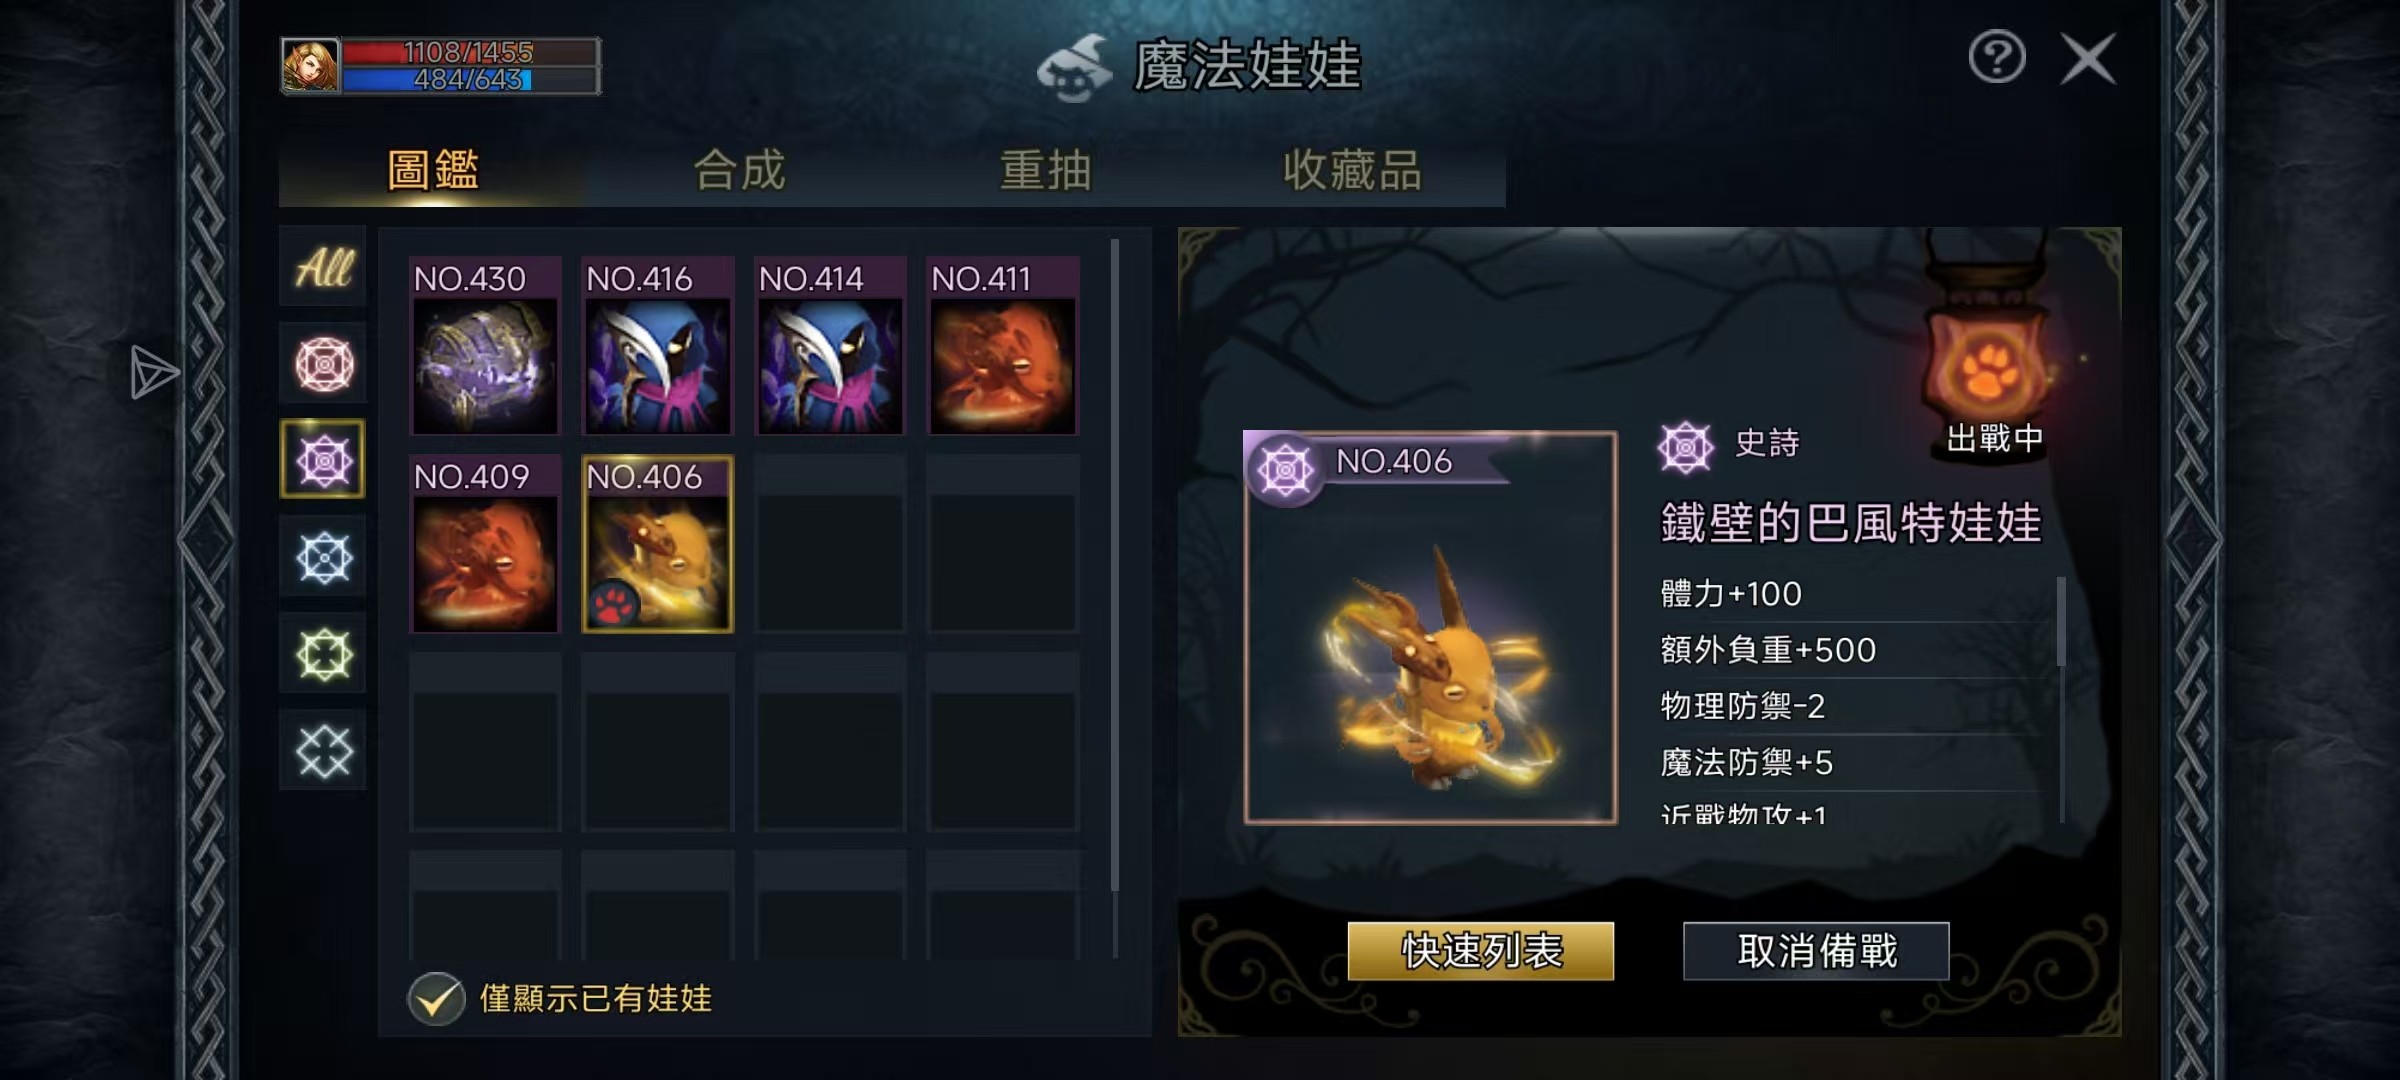Image resolution: width=2400 pixels, height=1080 pixels.
Task: Select the purple epic rarity filter
Action: click(323, 460)
